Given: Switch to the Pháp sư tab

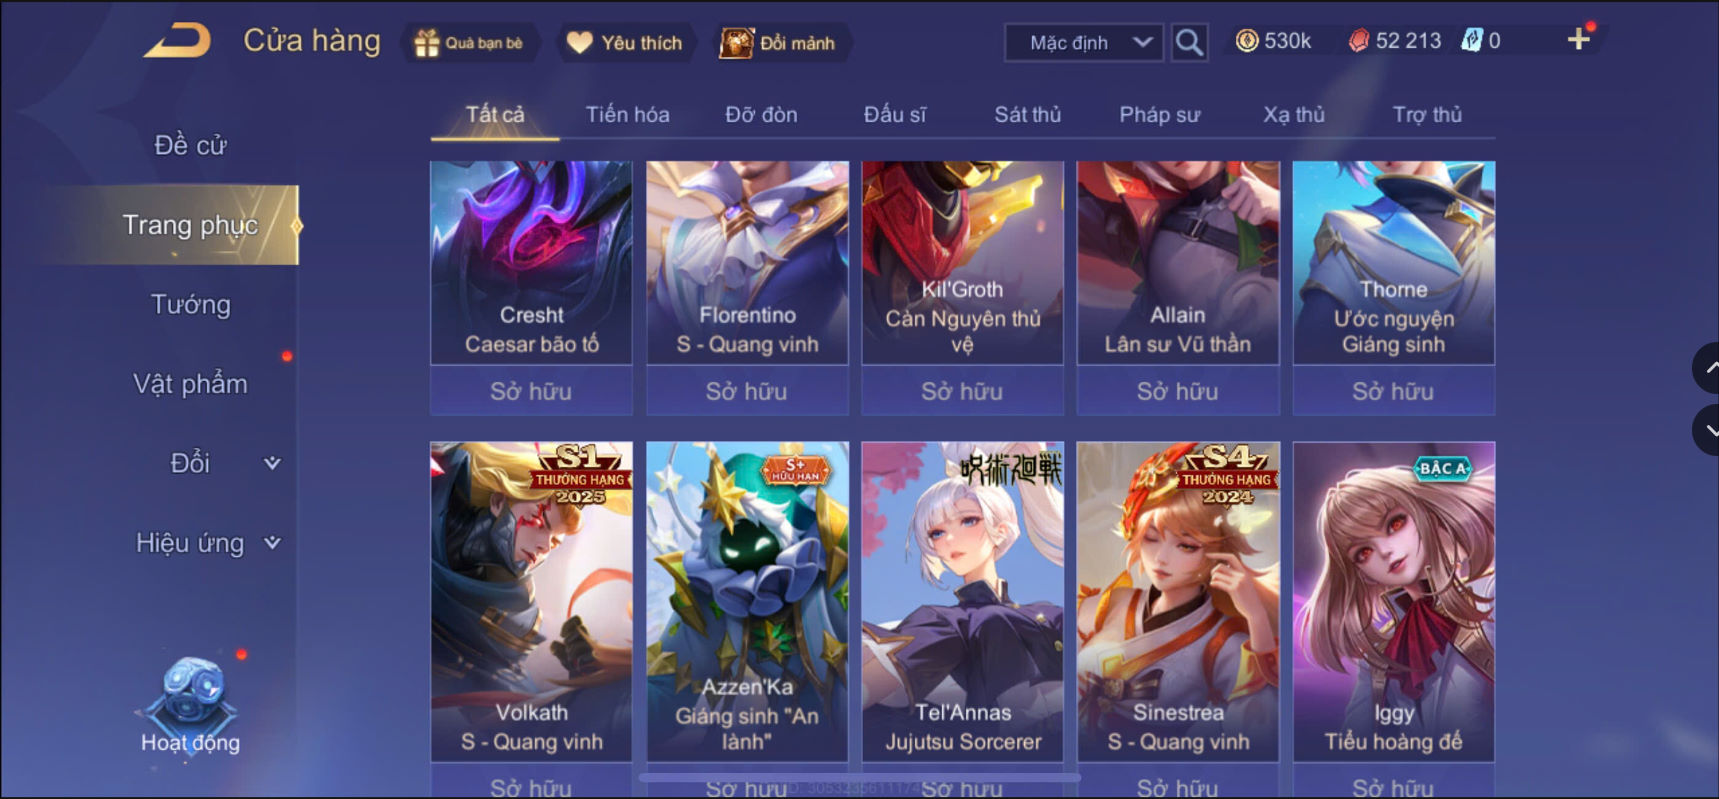Looking at the screenshot, I should click(x=1159, y=114).
